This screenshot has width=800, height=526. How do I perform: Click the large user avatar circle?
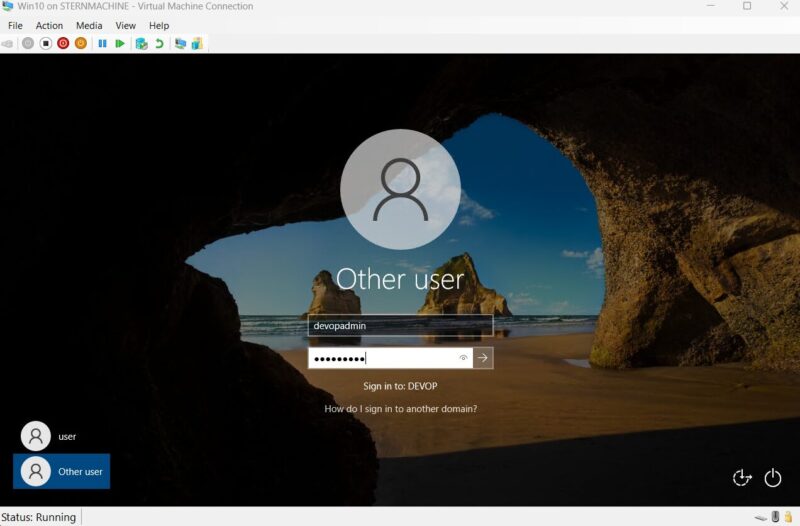401,189
